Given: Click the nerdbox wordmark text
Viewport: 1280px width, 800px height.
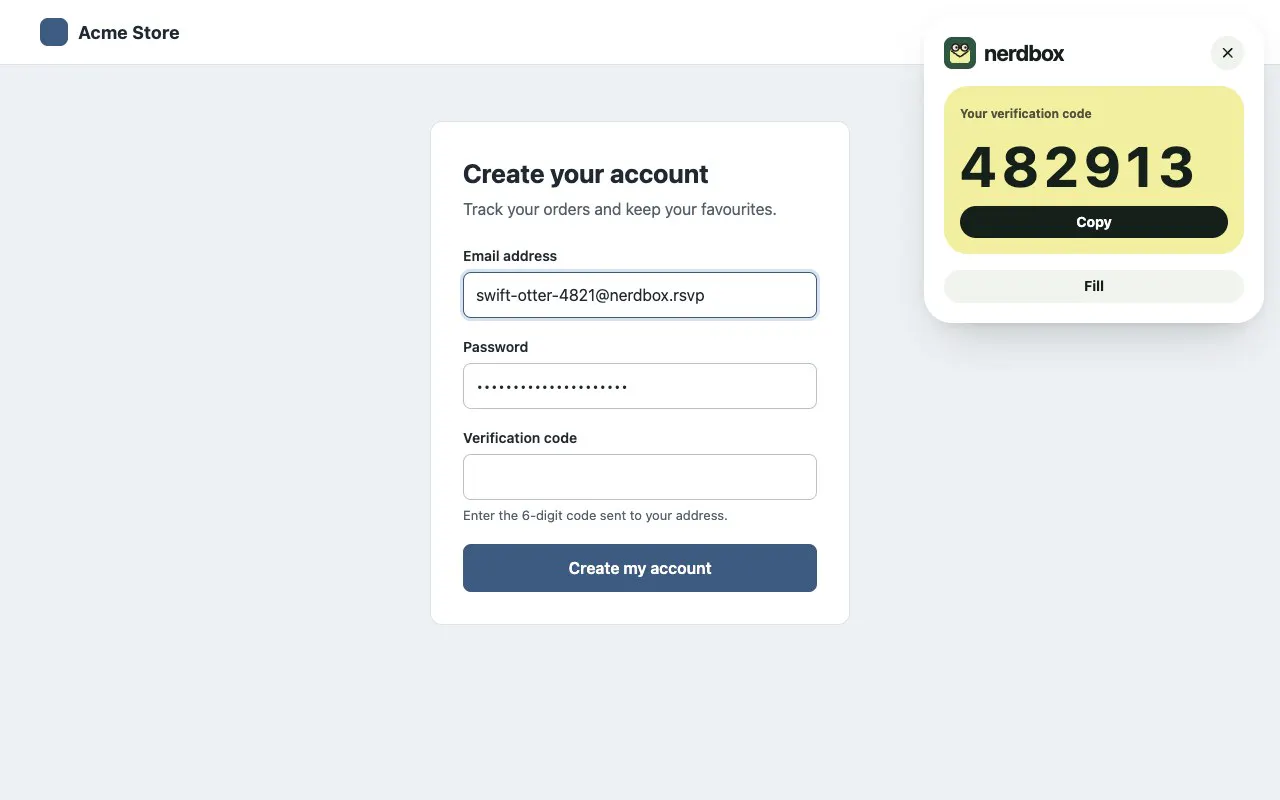Looking at the screenshot, I should coord(1024,54).
